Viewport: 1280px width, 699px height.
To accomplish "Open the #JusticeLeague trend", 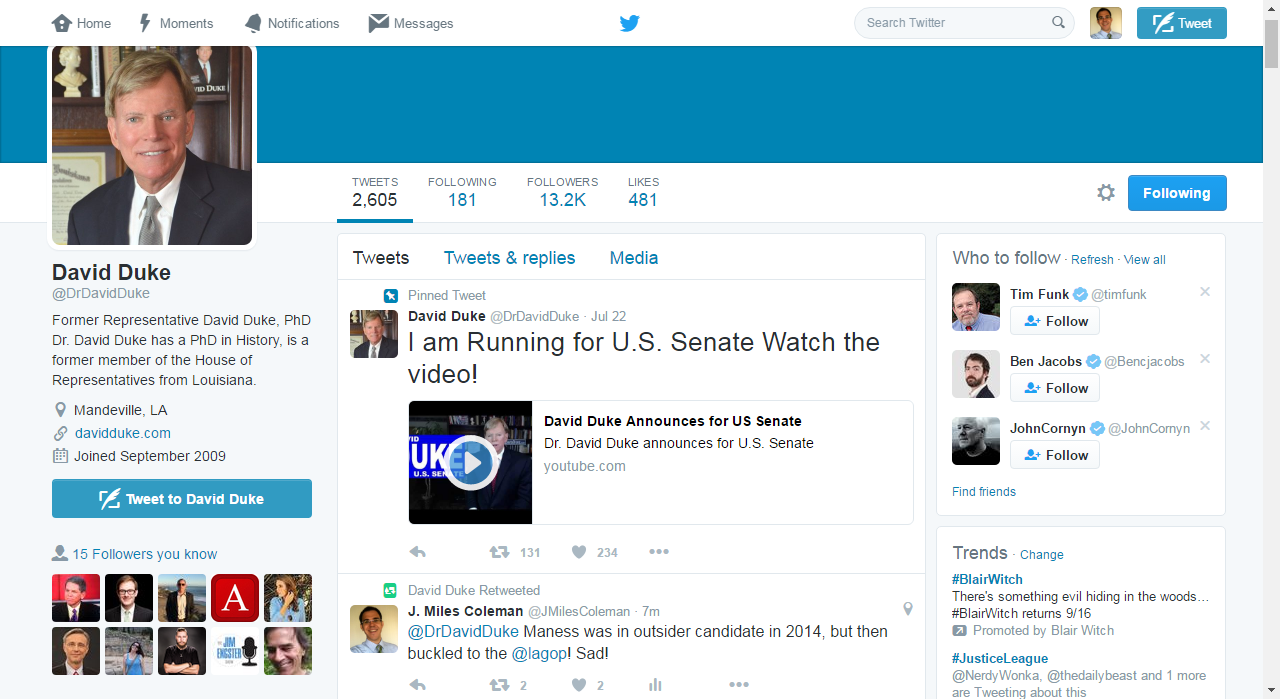I will click(1000, 659).
